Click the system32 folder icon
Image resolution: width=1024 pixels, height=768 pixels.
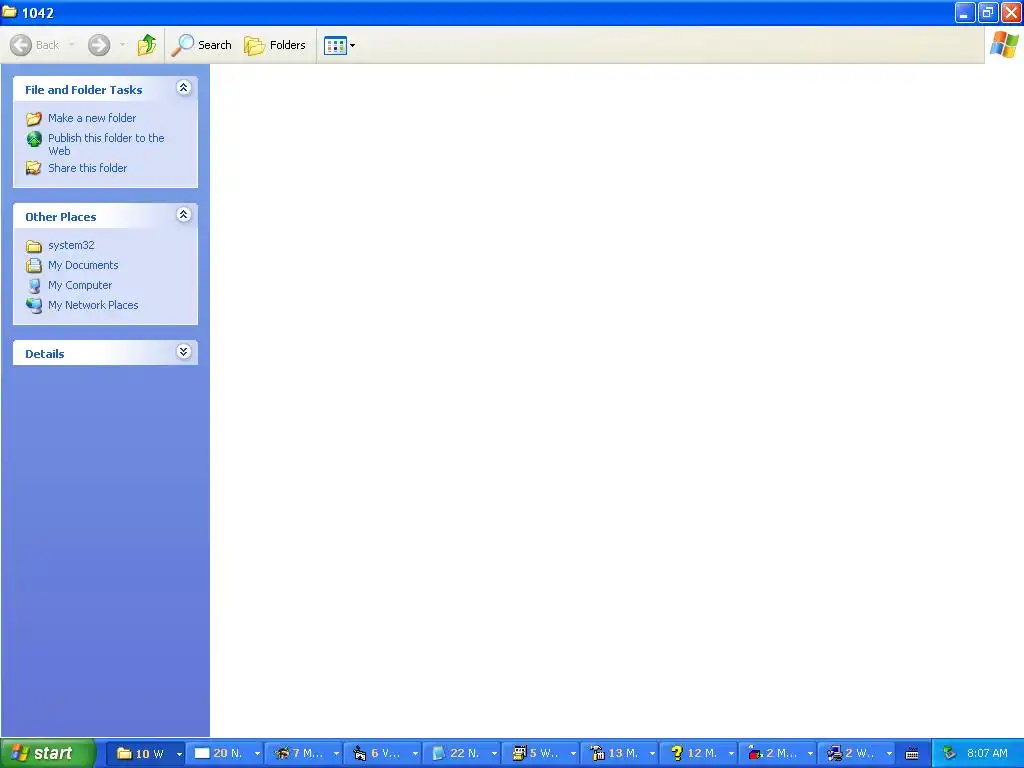[34, 246]
